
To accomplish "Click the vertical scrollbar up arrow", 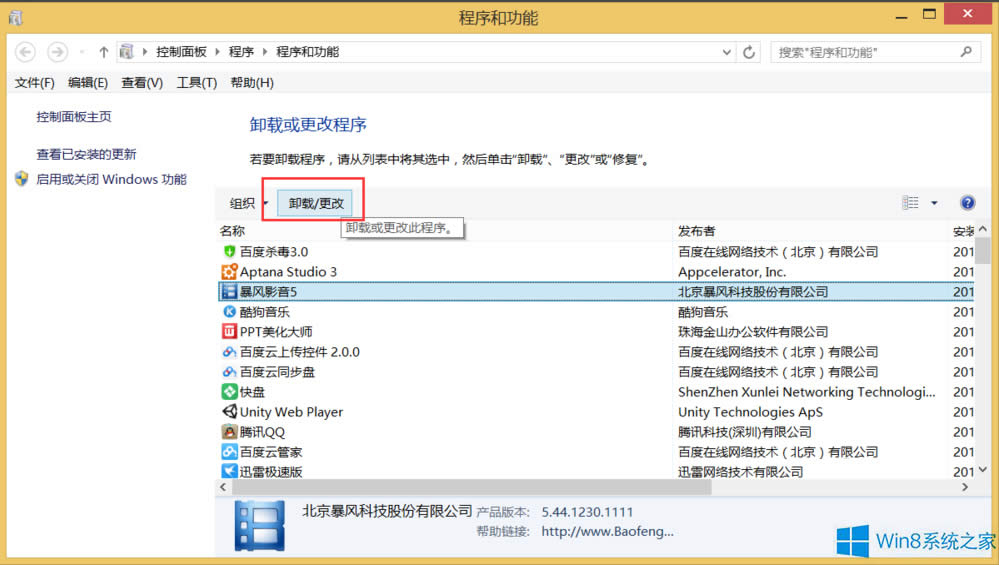I will (983, 229).
